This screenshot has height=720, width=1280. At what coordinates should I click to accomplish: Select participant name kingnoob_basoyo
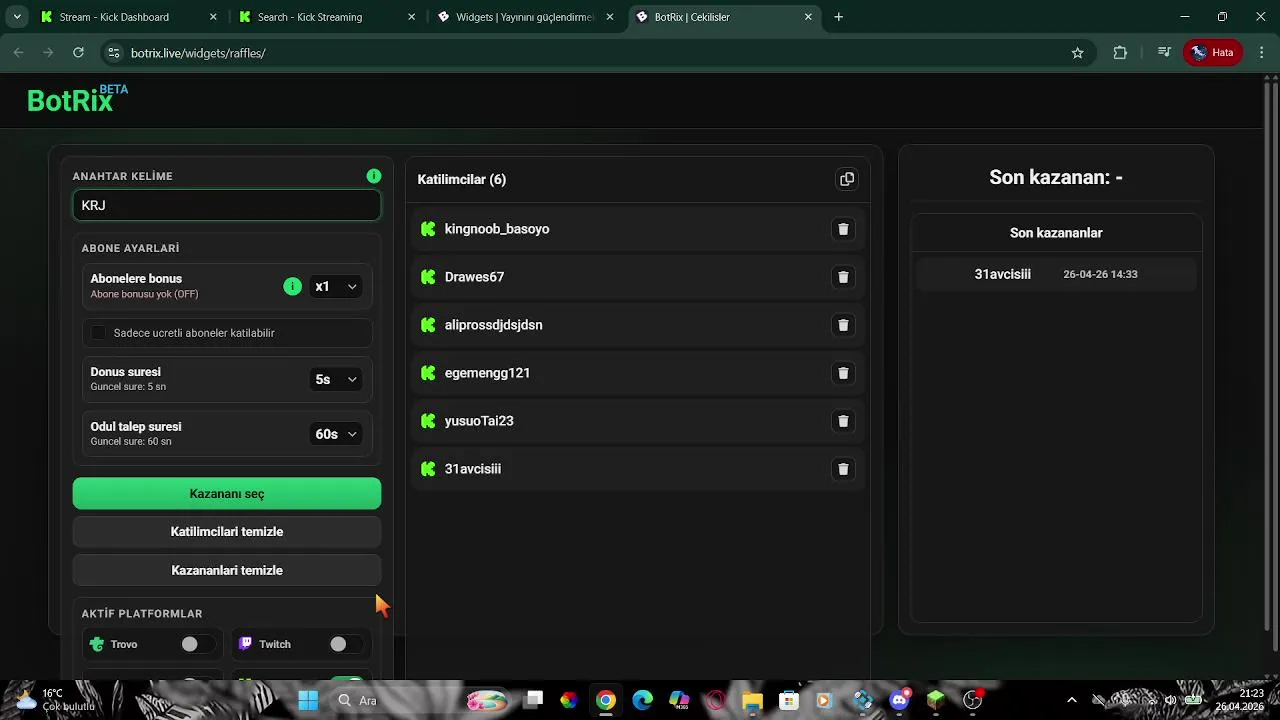(497, 229)
